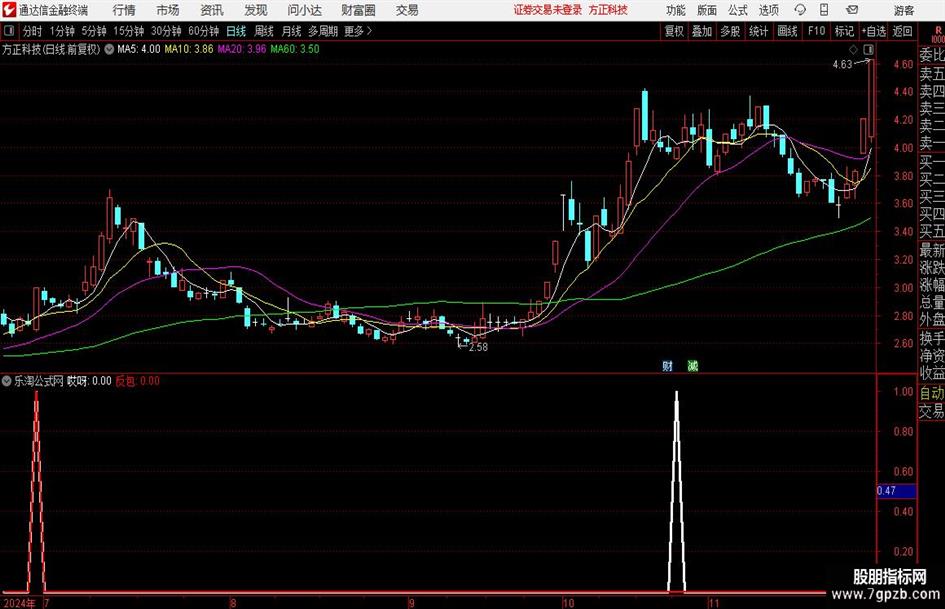Screen dimensions: 945x609
Task: Add stock with the +自选 button
Action: click(874, 31)
